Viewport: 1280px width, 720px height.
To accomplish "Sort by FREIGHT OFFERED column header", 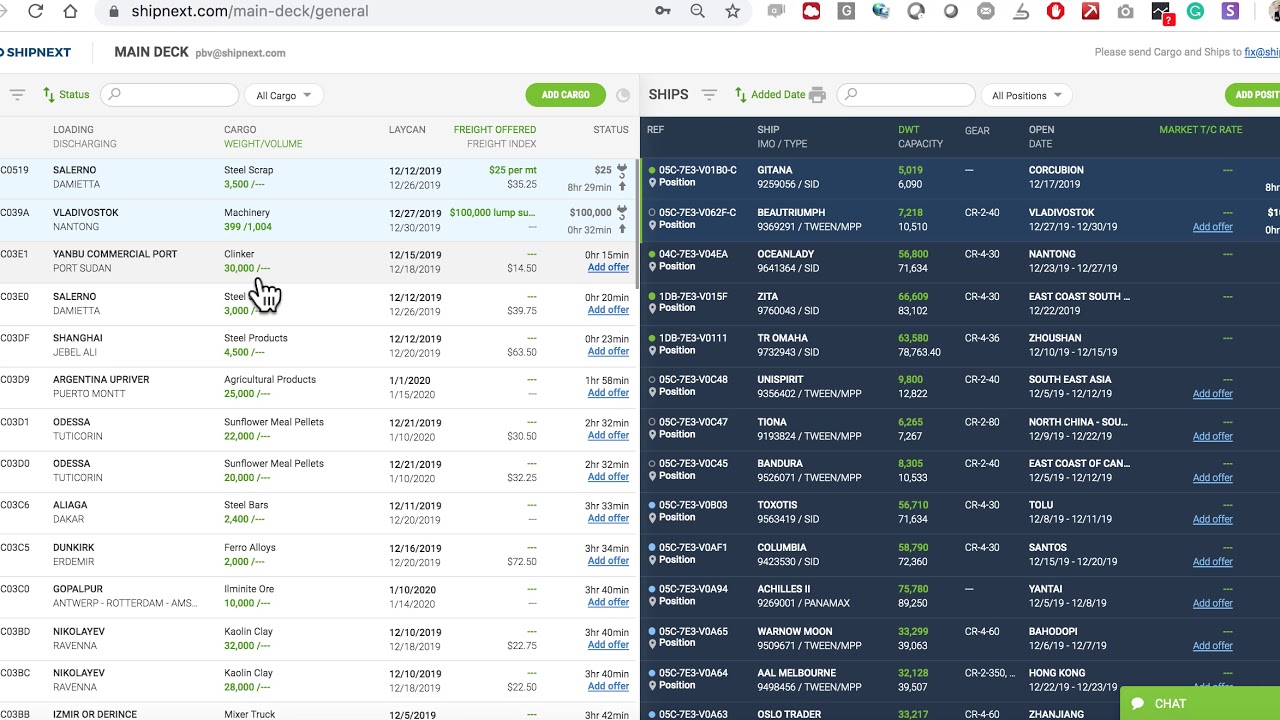I will 495,130.
